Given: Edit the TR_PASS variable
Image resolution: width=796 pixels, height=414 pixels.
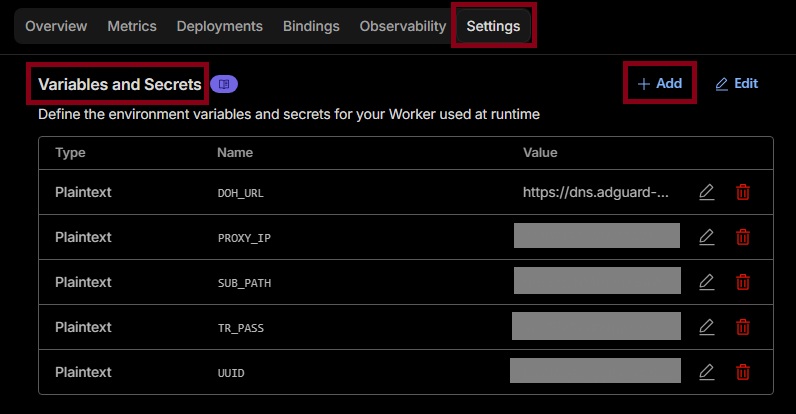Looking at the screenshot, I should pos(707,327).
